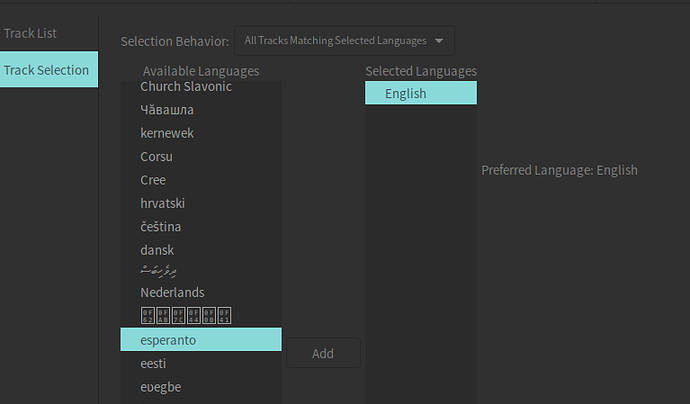Choose the unrendered glyph-box language entry

click(x=186, y=316)
